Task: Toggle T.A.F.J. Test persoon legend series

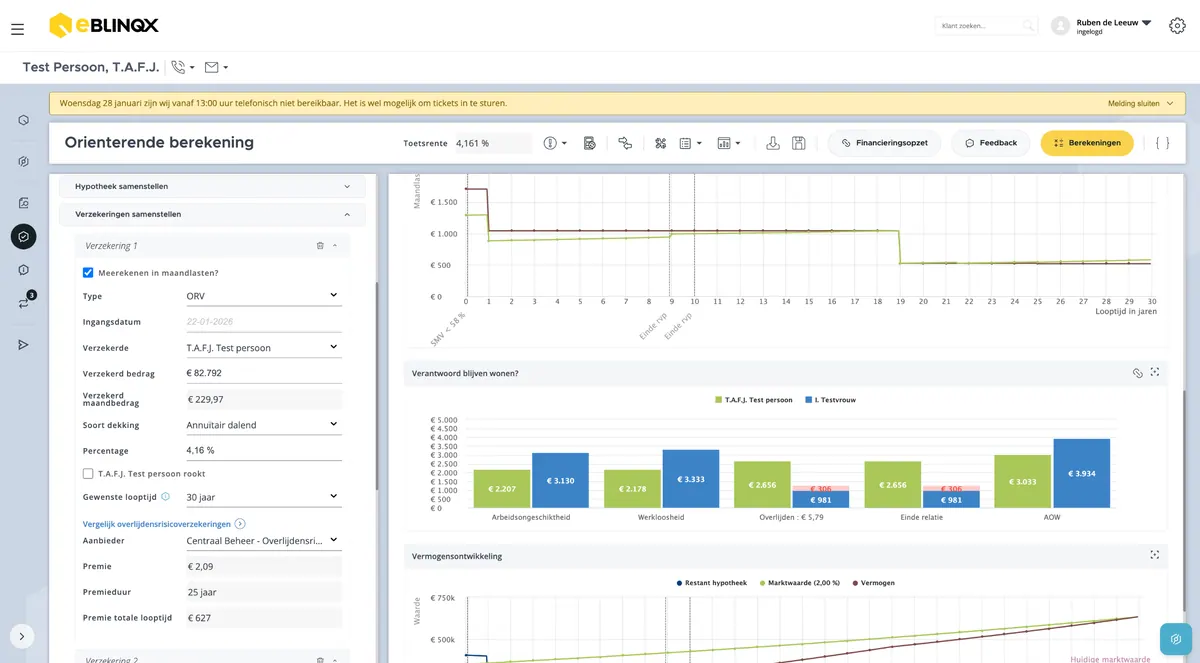Action: pyautogui.click(x=753, y=400)
